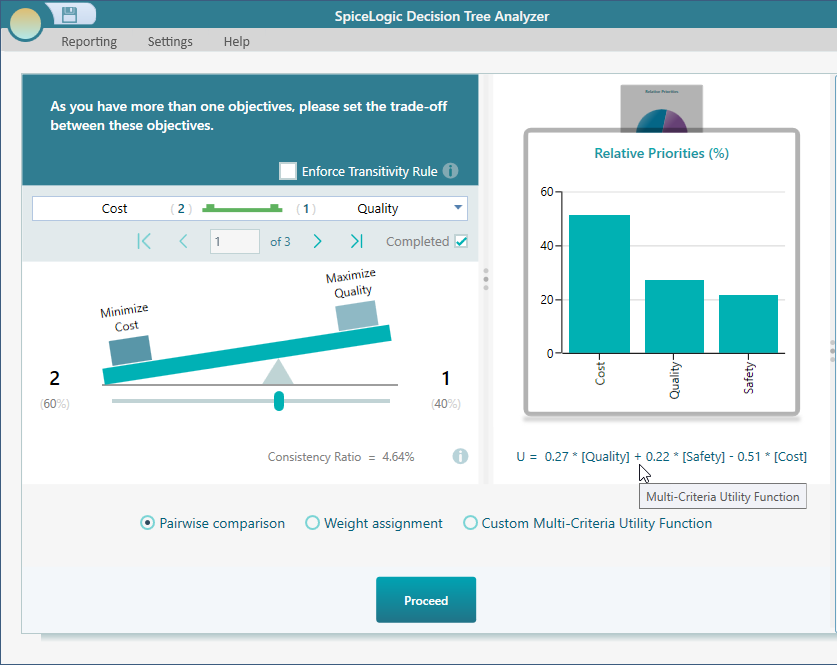Open the Settings menu

click(x=170, y=42)
